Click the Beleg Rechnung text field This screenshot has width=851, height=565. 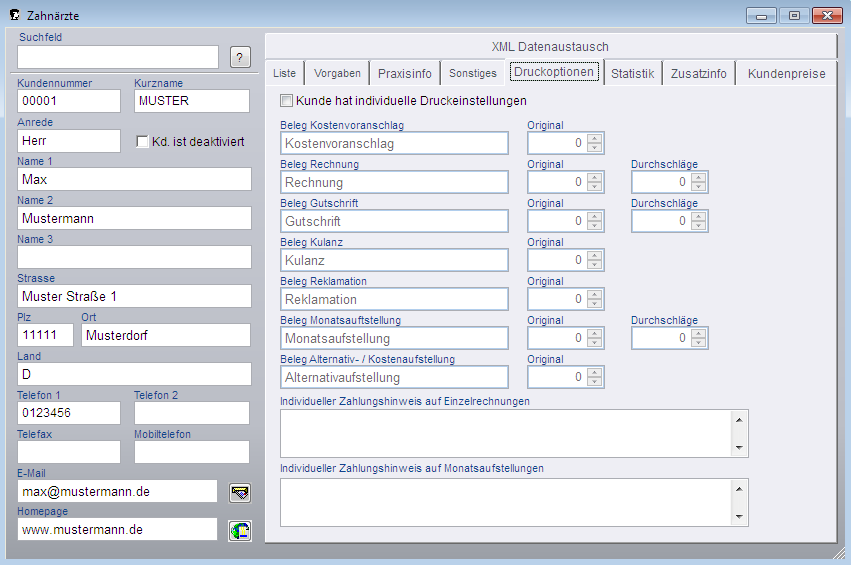(x=395, y=182)
